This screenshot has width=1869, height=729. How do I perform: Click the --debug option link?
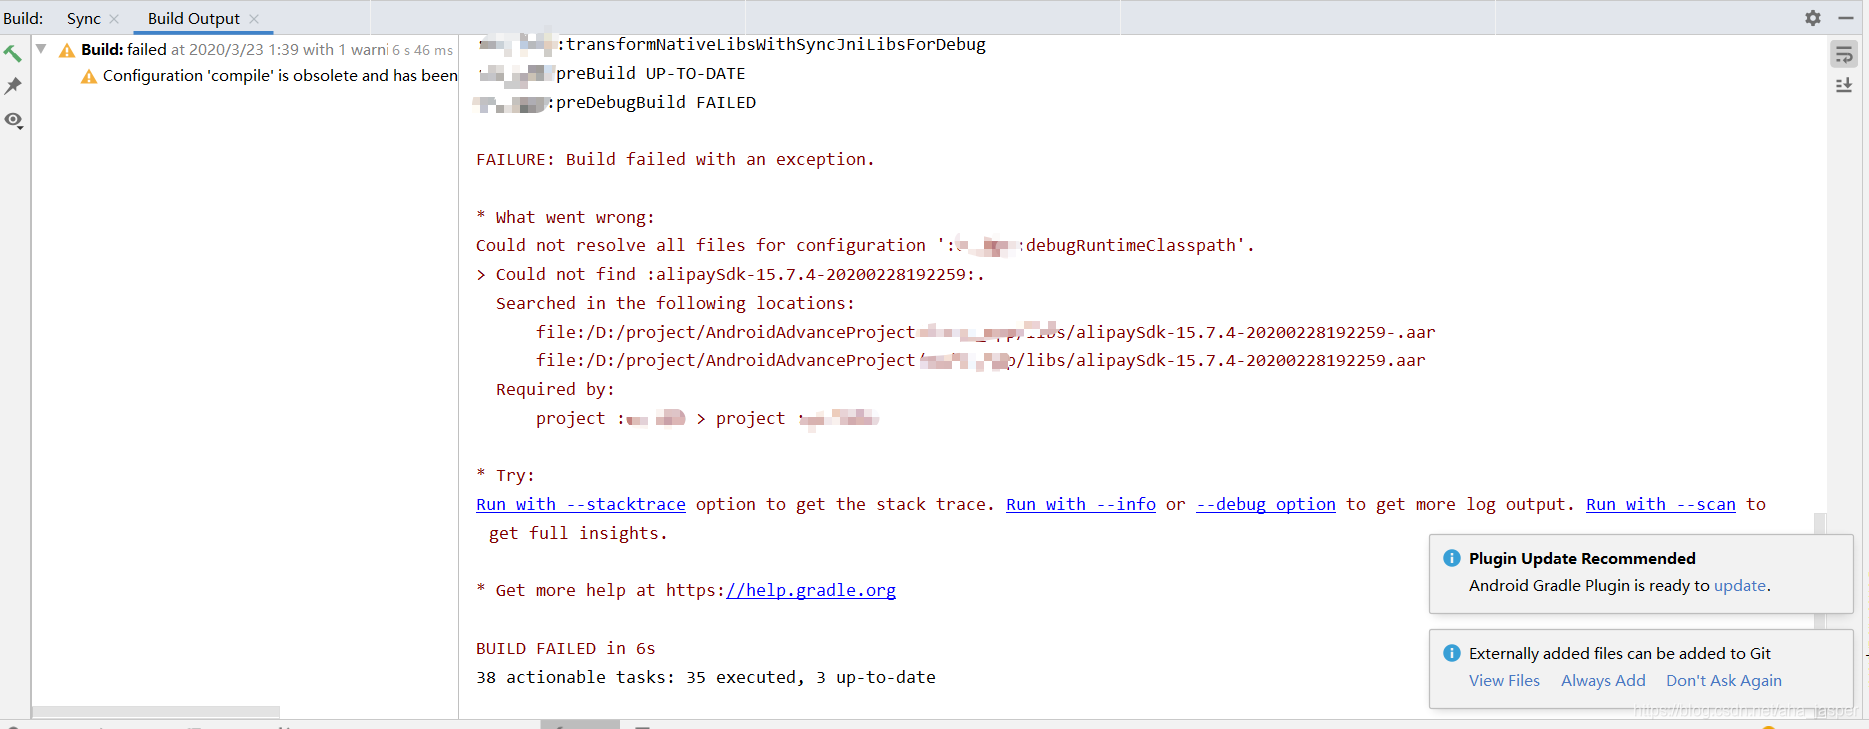pyautogui.click(x=1266, y=504)
